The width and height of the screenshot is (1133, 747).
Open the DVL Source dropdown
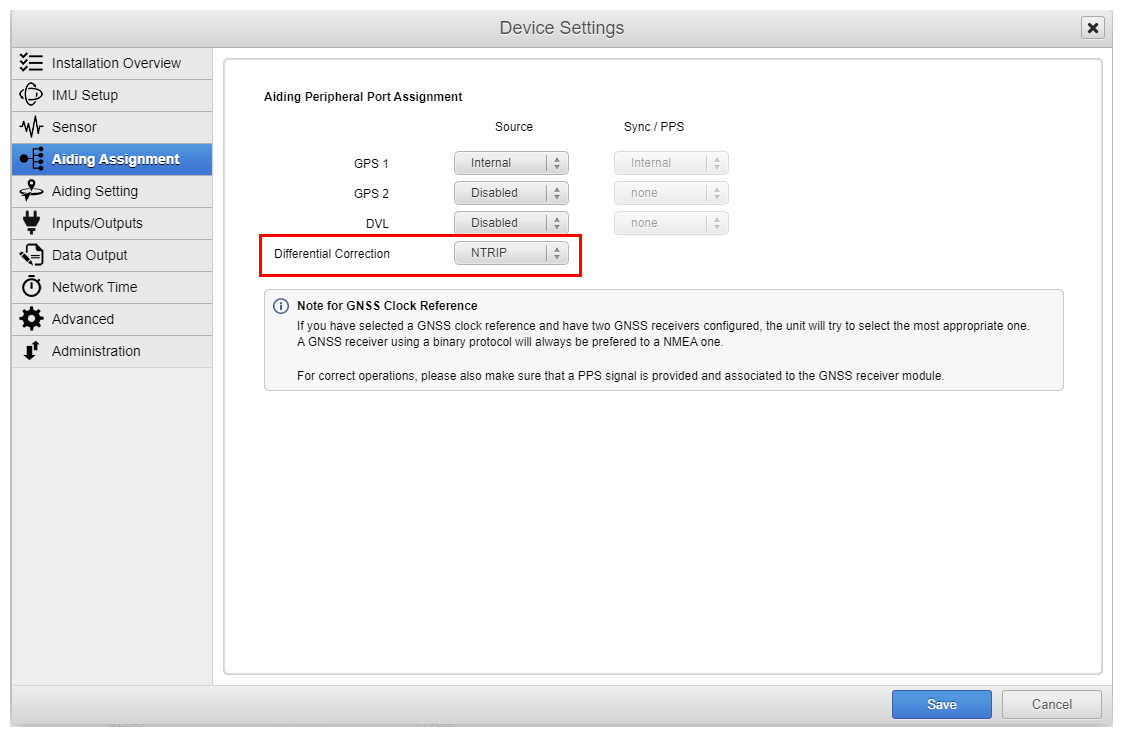[x=511, y=222]
